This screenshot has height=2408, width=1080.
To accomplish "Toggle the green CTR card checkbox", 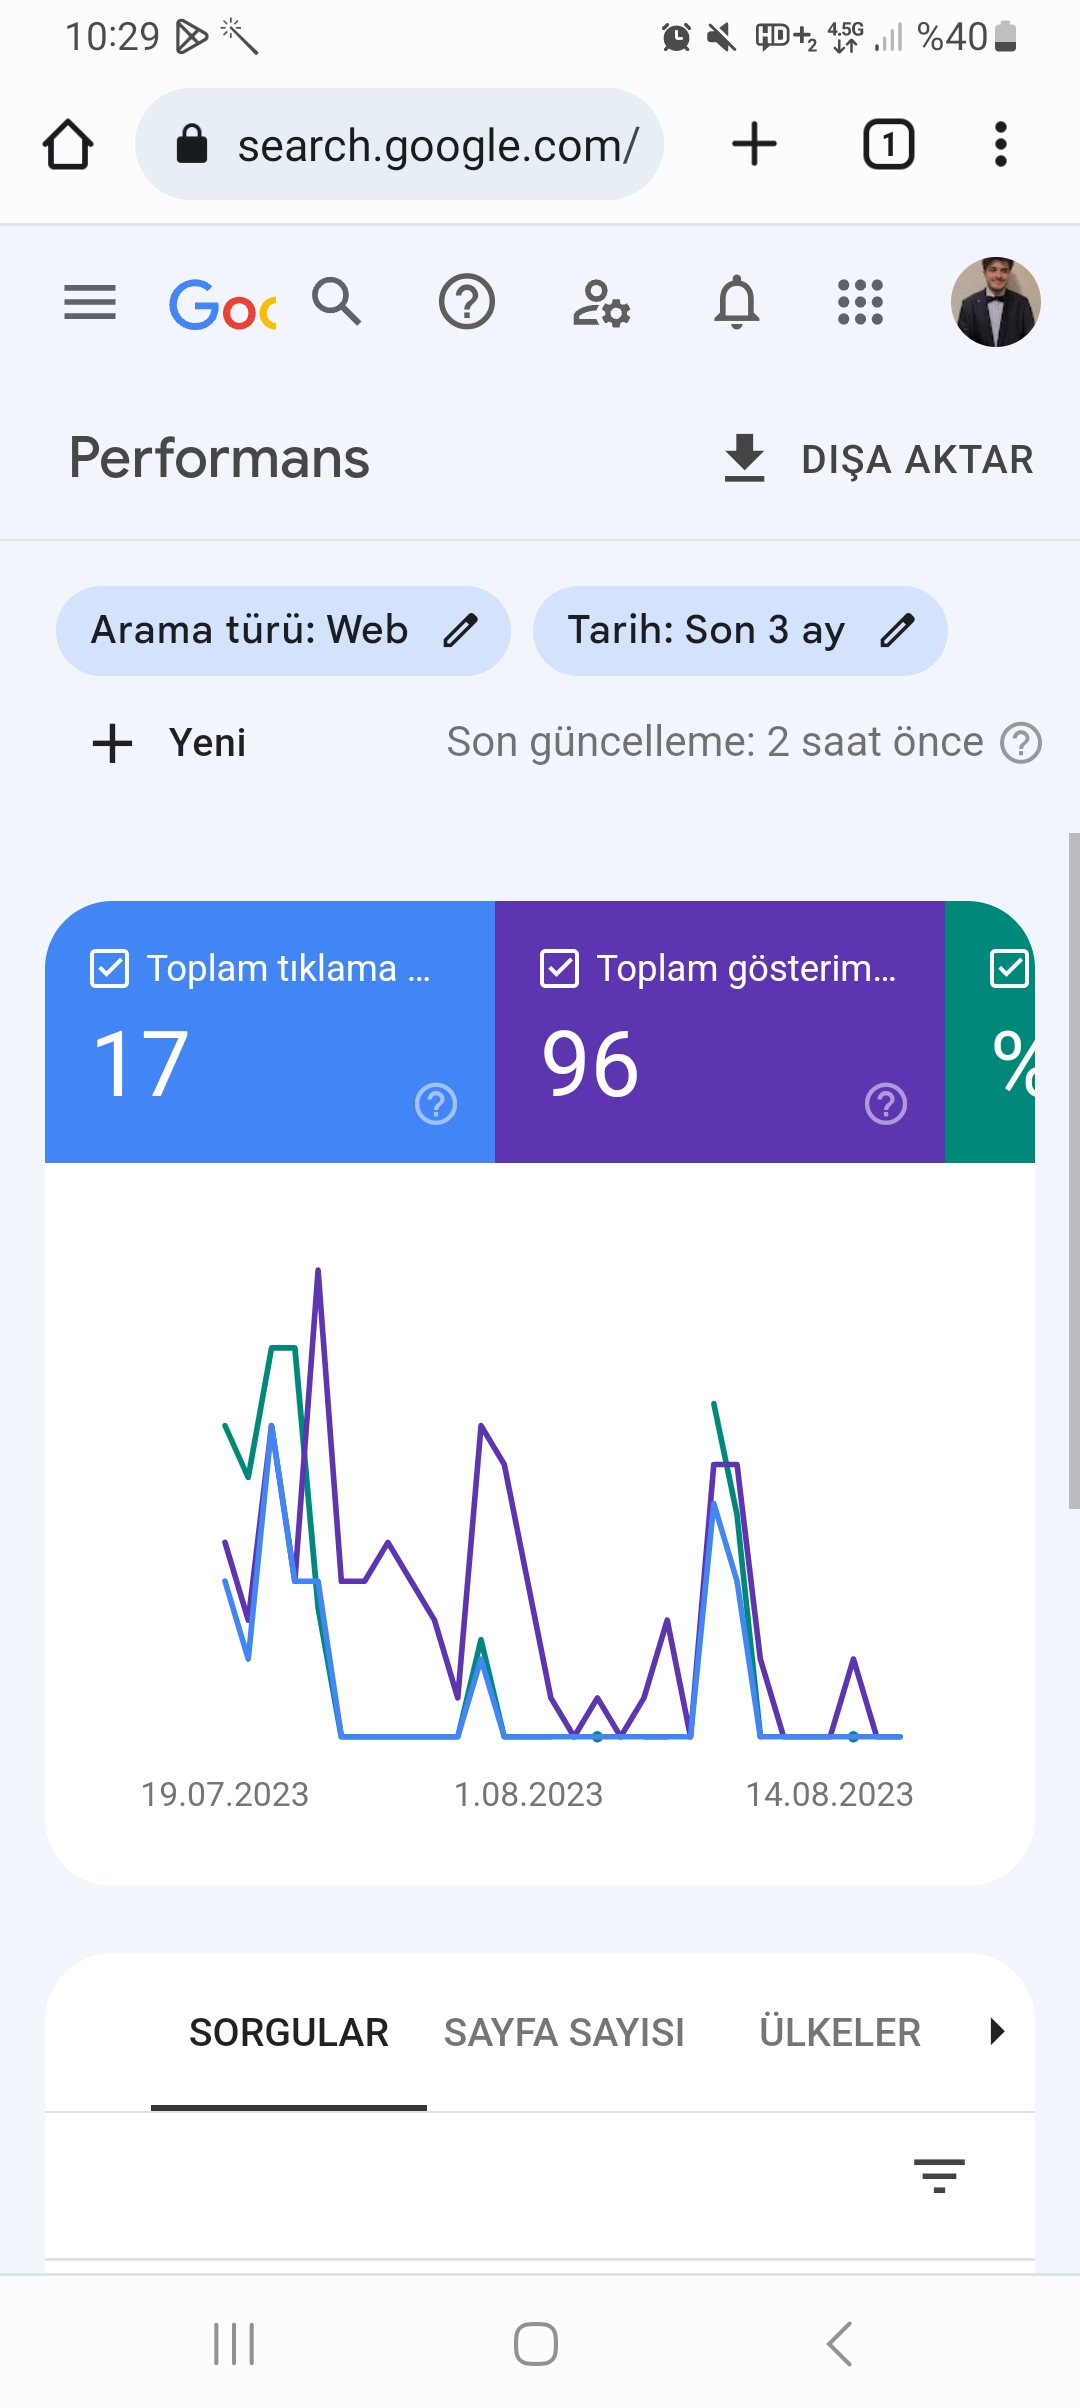I will tap(1009, 968).
